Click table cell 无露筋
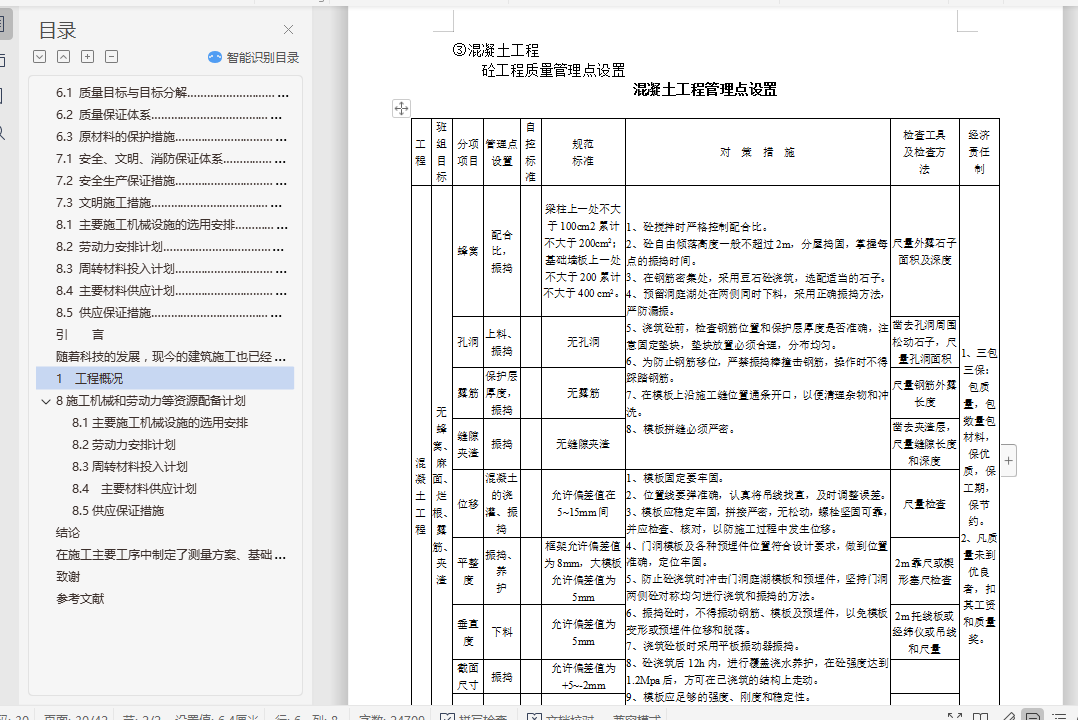This screenshot has height=720, width=1078. (x=583, y=393)
